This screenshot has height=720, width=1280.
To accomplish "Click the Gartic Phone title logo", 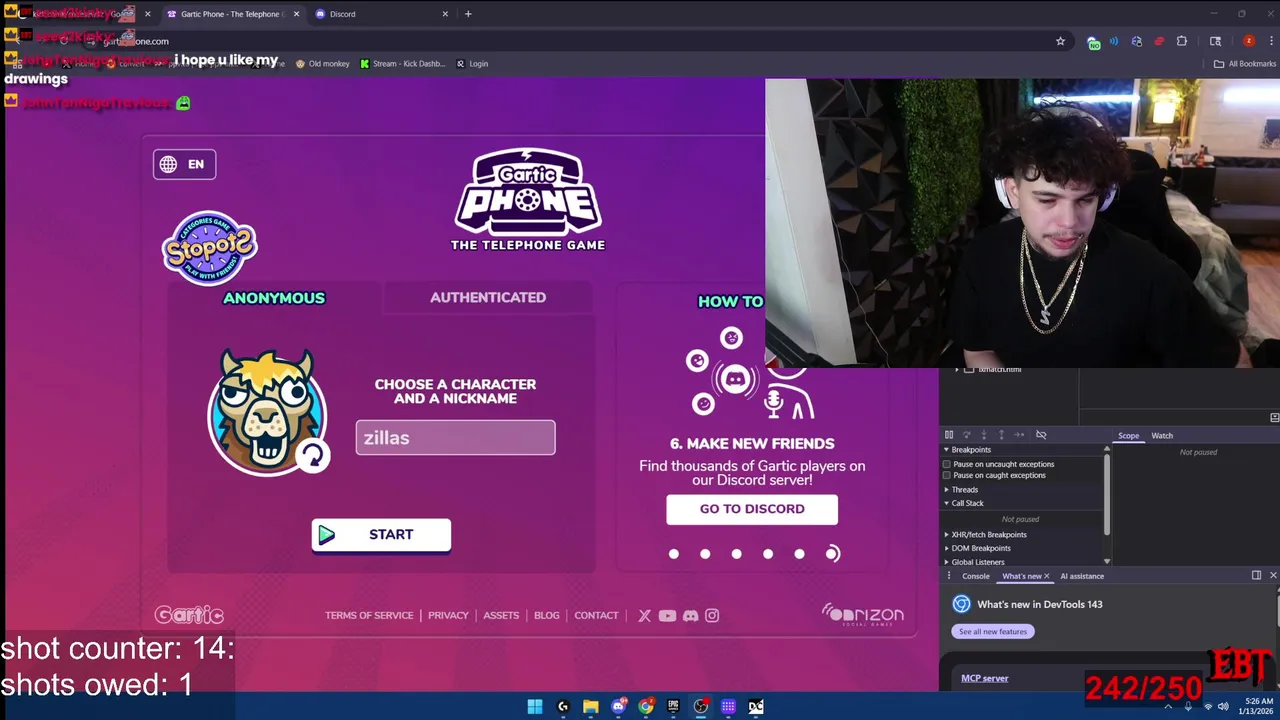I will point(528,199).
